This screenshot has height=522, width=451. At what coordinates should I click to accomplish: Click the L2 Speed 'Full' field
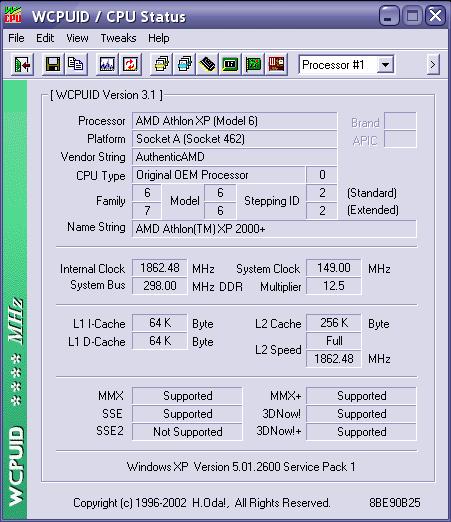pos(334,341)
